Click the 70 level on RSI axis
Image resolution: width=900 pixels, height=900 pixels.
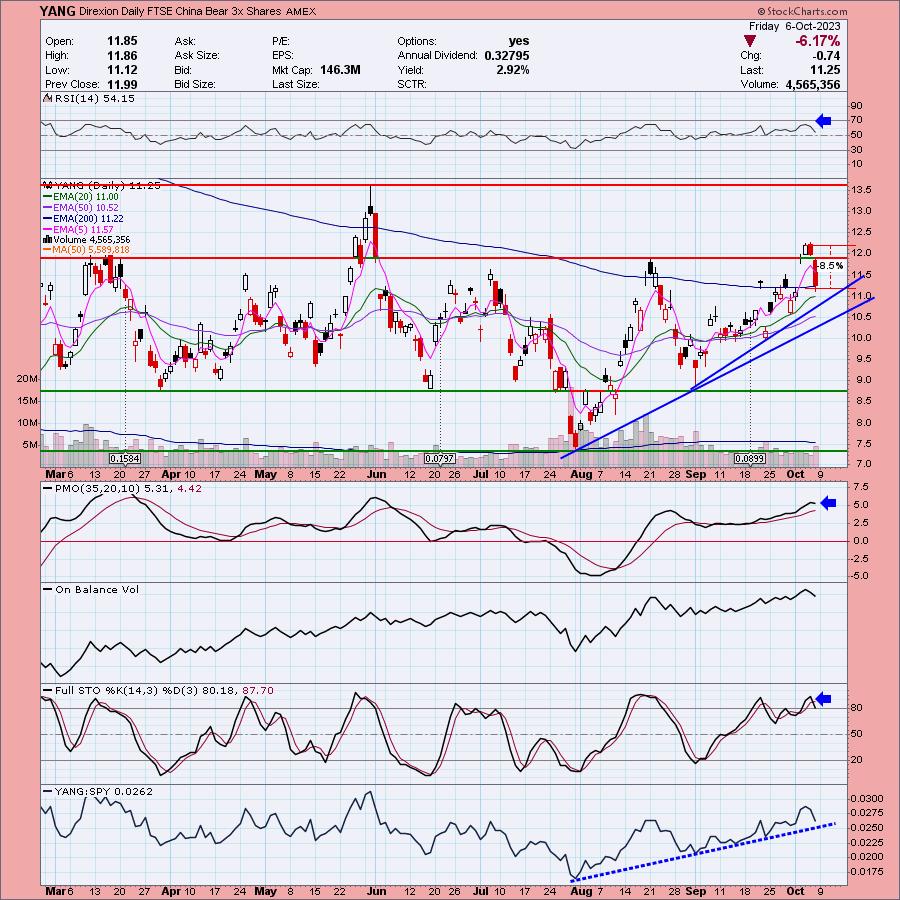(x=856, y=120)
